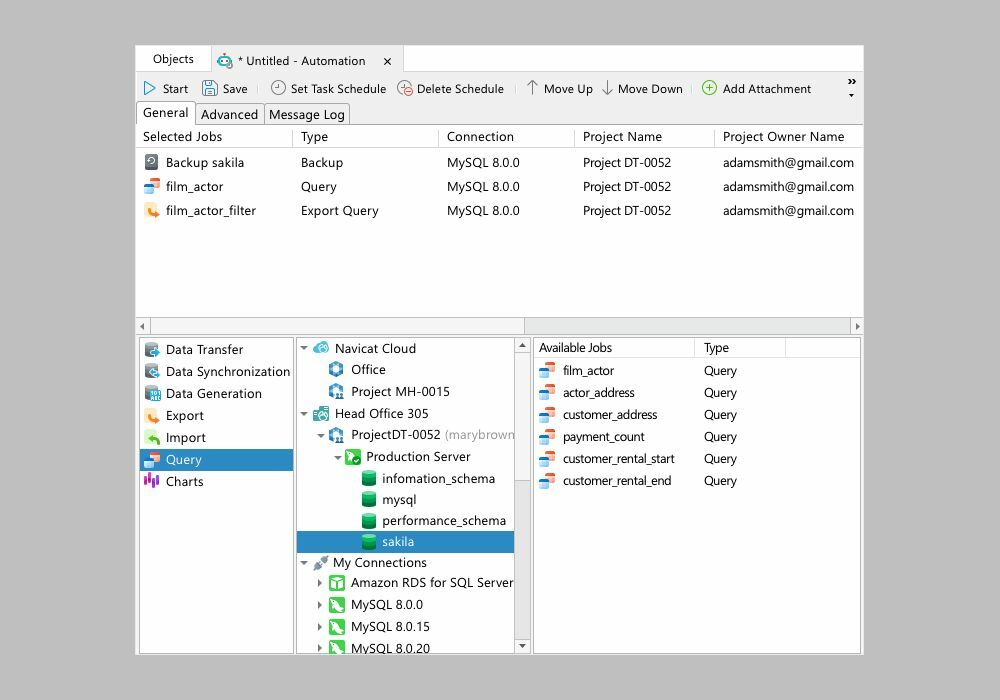
Task: Click the mysql database icon
Action: (369, 499)
